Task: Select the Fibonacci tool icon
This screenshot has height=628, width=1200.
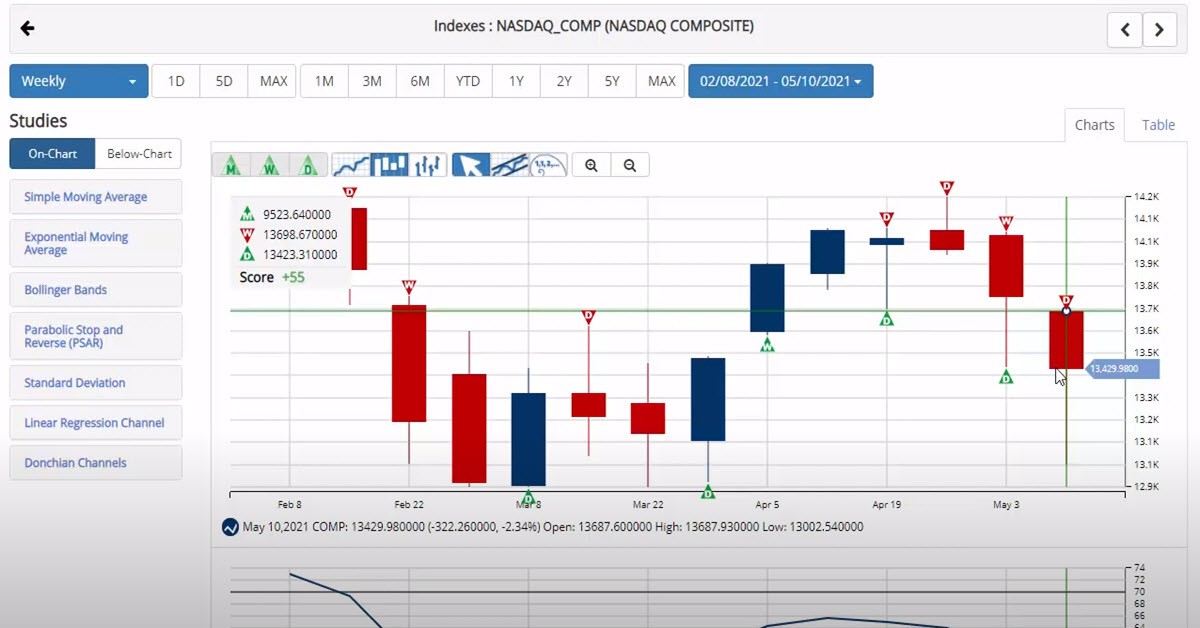Action: click(548, 165)
